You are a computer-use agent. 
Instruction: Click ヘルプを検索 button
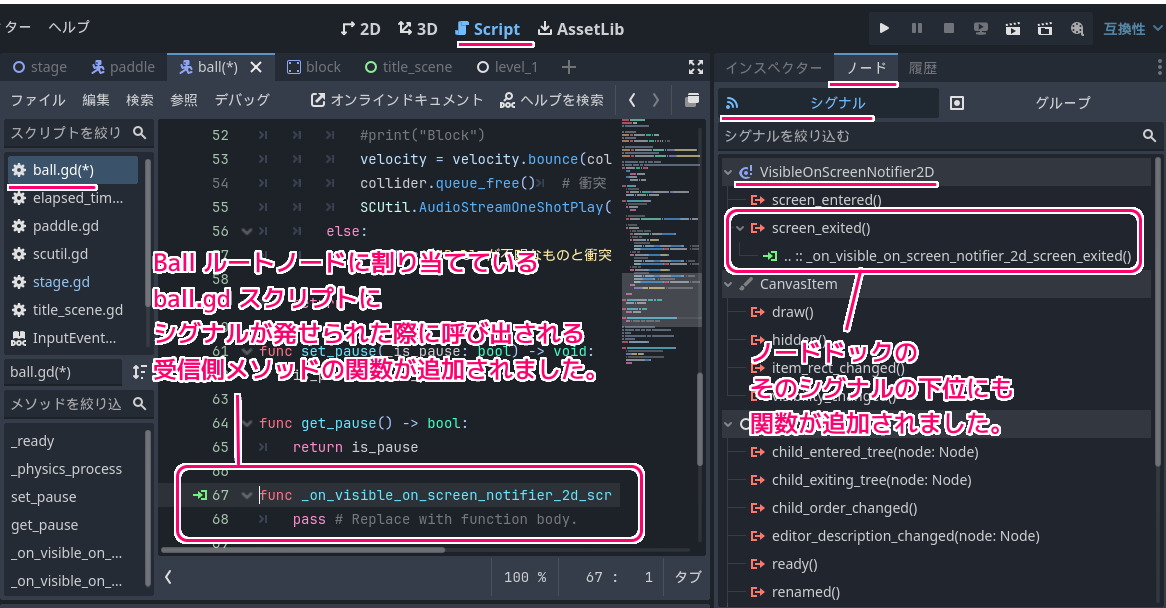tap(552, 100)
